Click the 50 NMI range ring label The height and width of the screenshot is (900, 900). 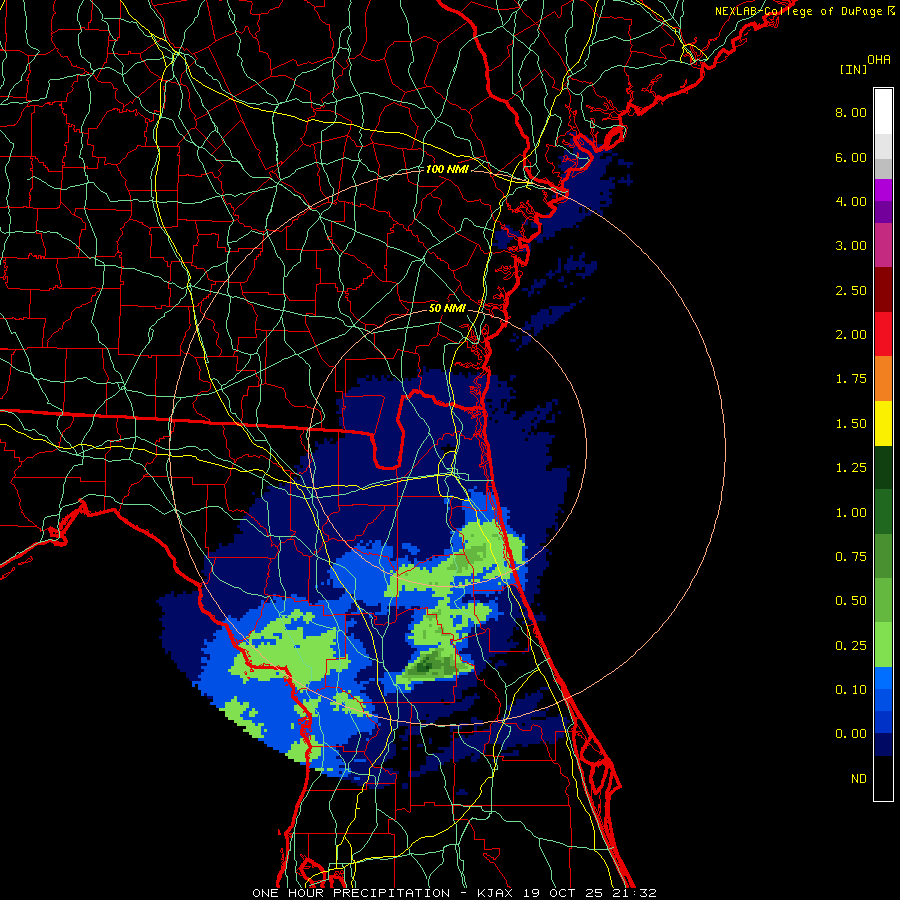[x=447, y=308]
